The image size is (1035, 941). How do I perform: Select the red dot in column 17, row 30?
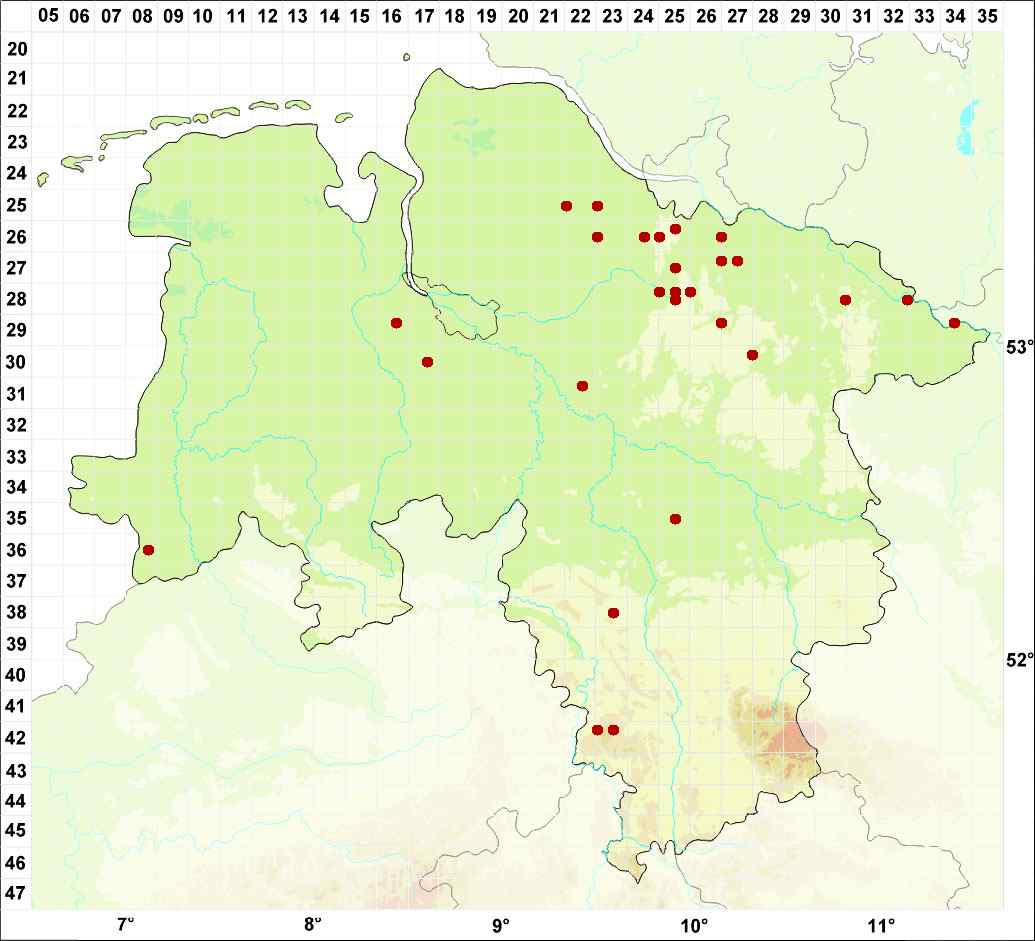(428, 362)
